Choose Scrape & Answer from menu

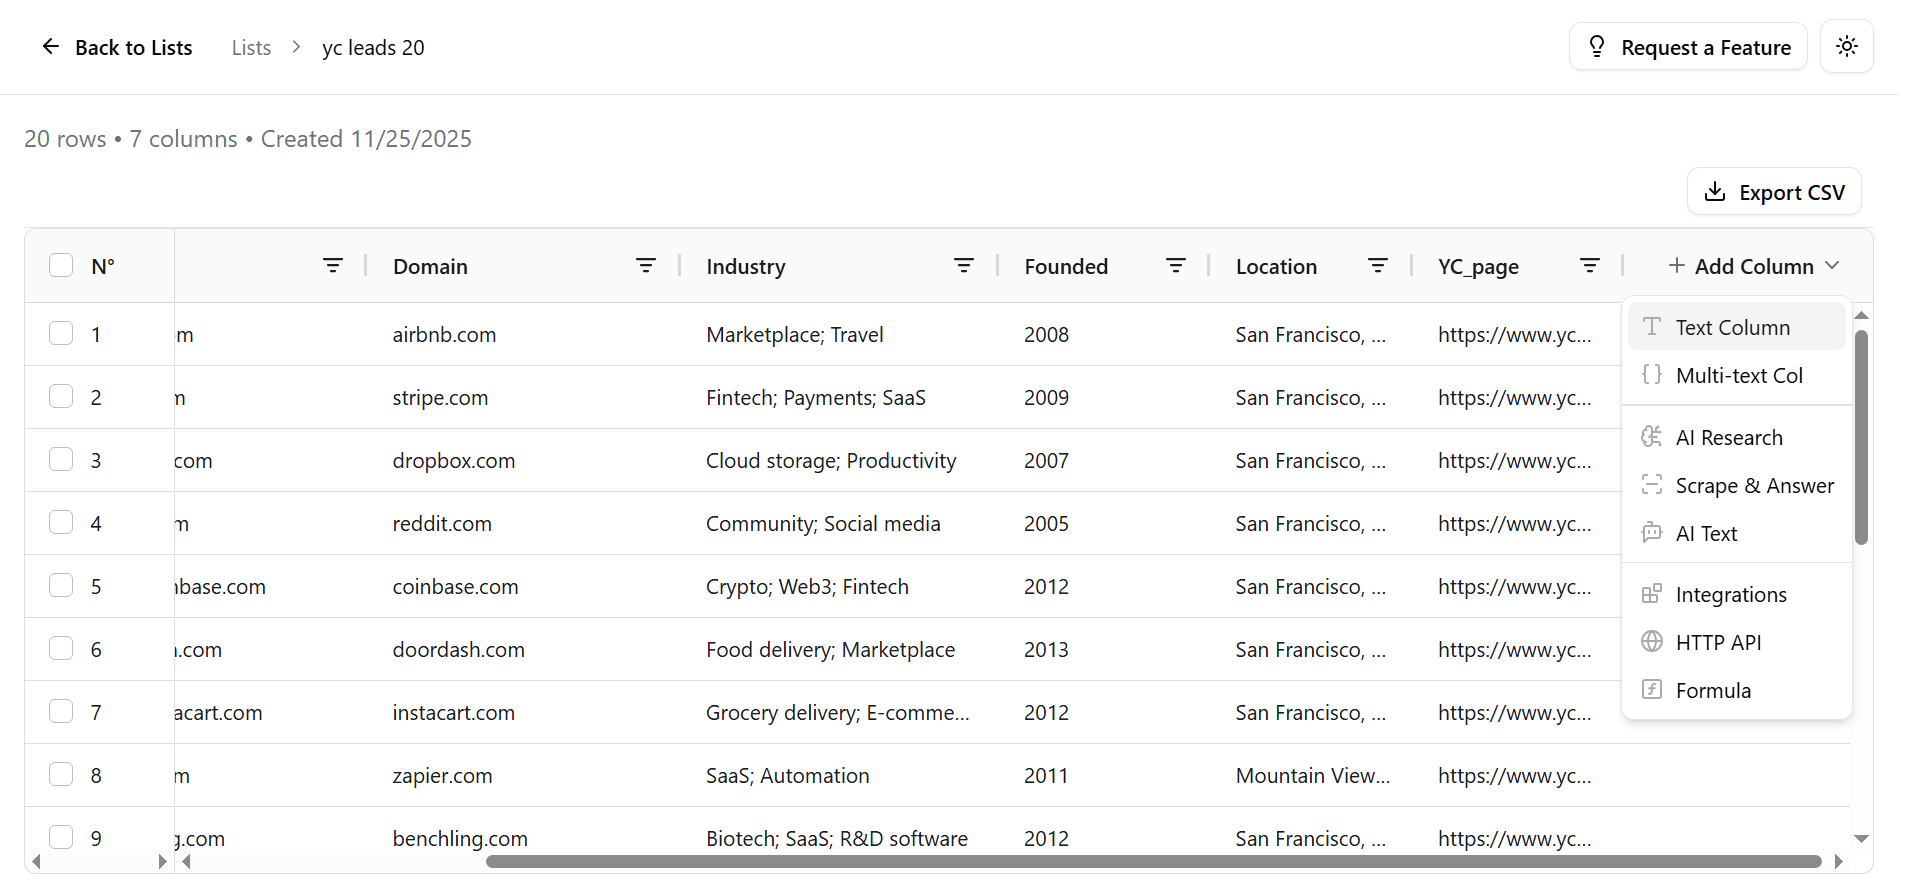(1754, 486)
